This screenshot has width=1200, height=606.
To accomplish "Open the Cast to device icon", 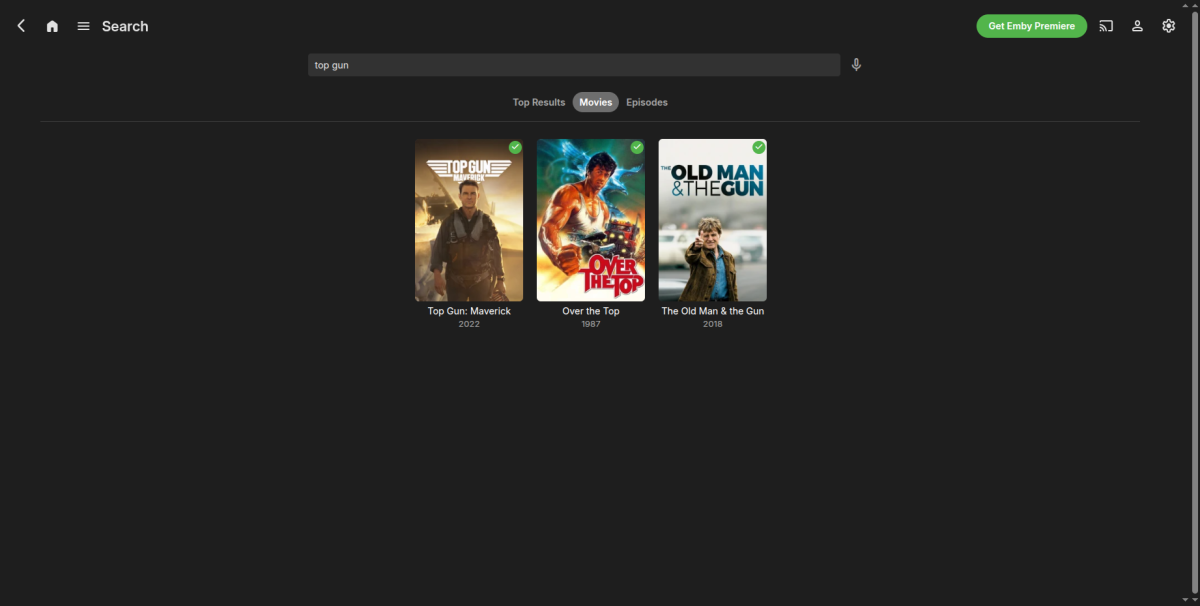I will (1106, 26).
